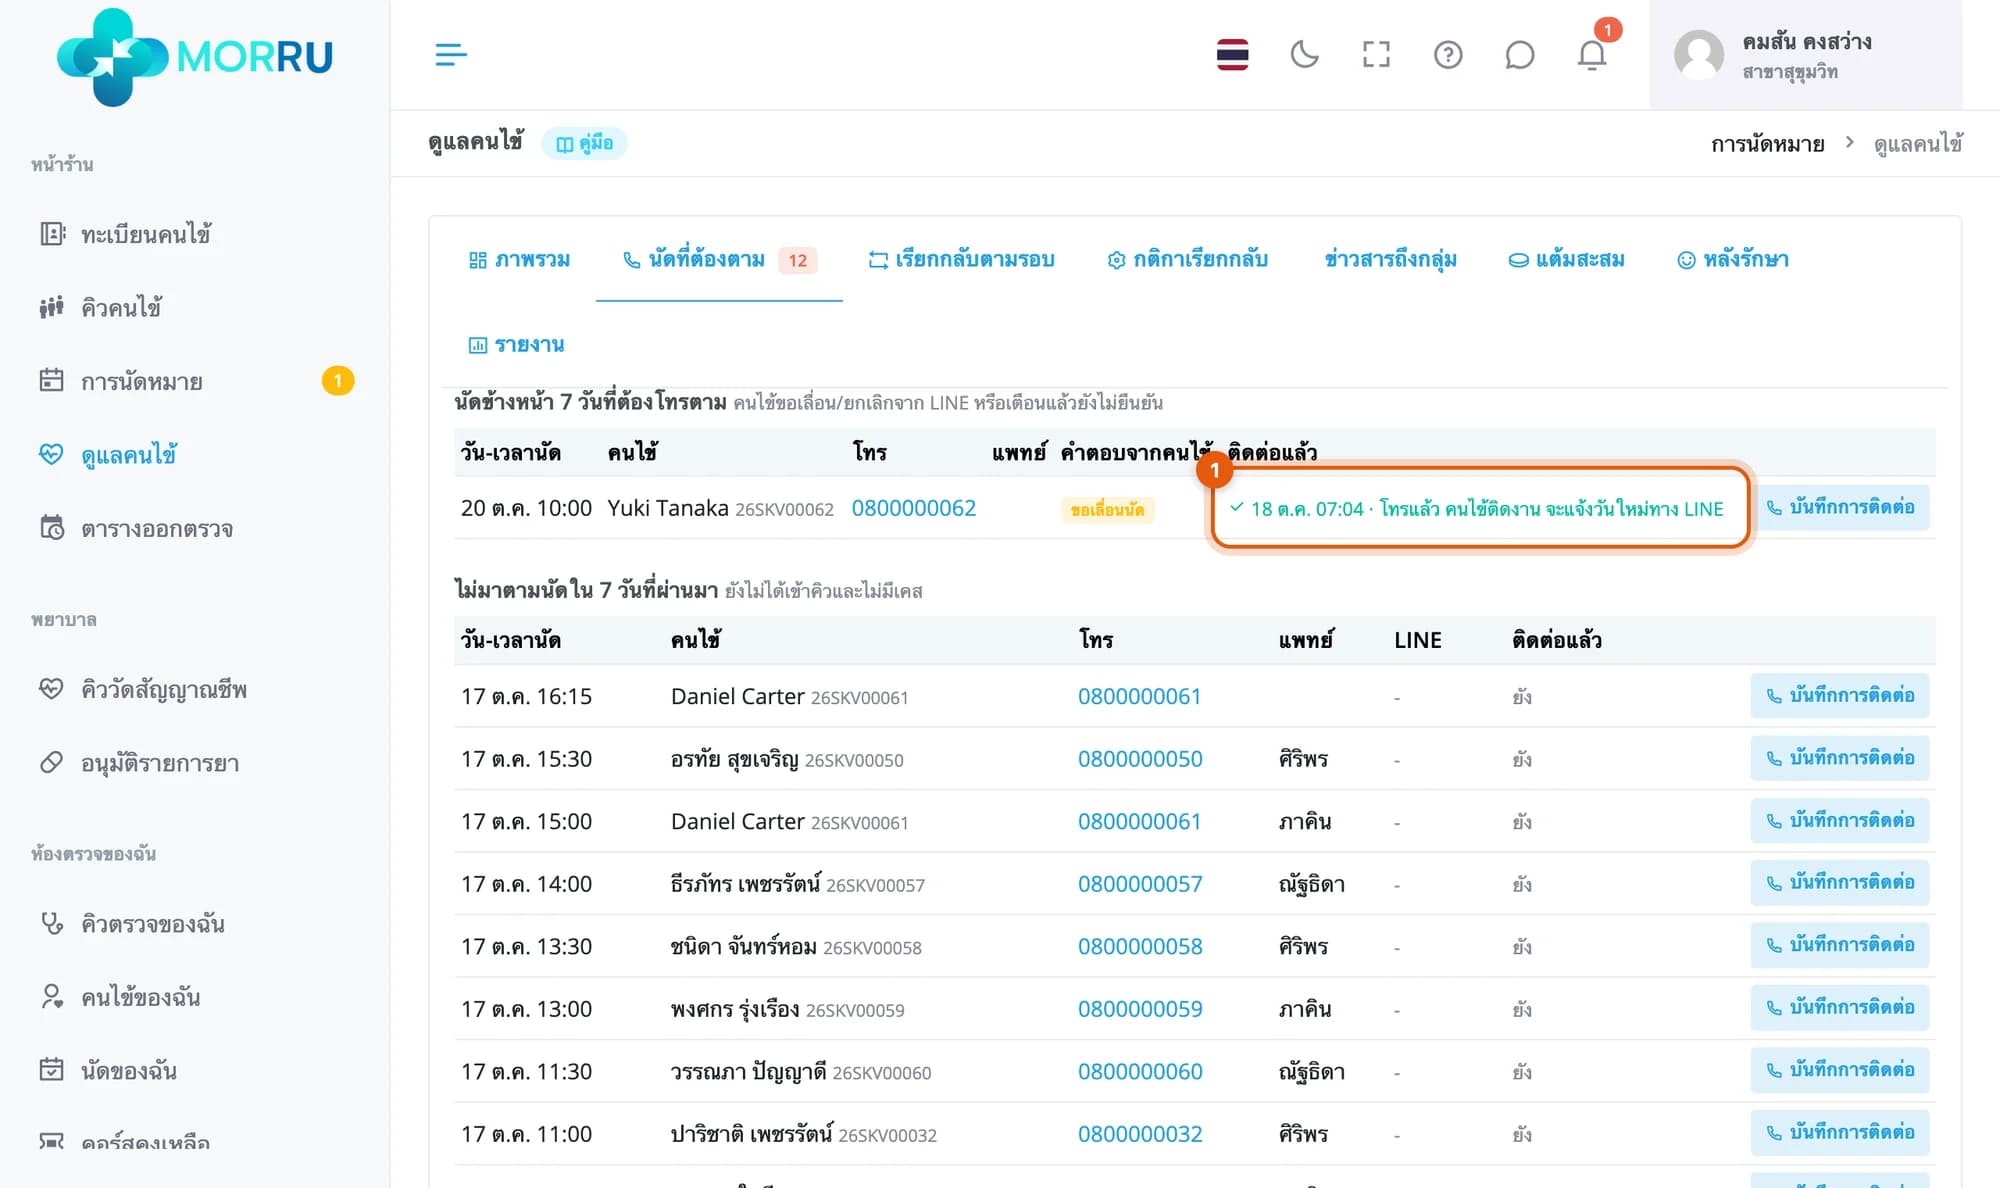Open ตารางออกตรวจ sidebar item
This screenshot has height=1188, width=2000.
pyautogui.click(x=156, y=528)
